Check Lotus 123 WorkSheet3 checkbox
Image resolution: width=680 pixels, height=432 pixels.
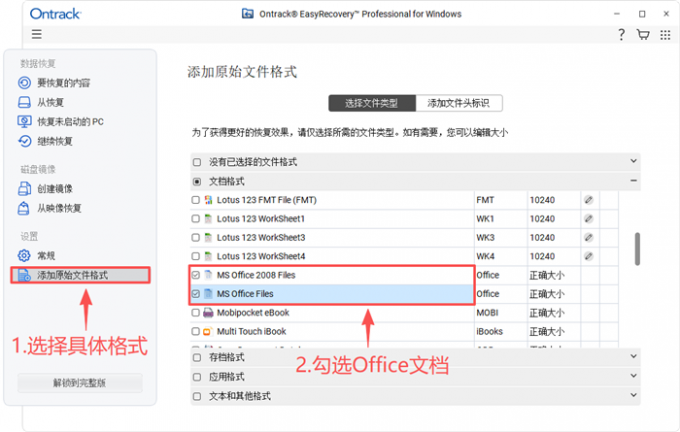196,237
